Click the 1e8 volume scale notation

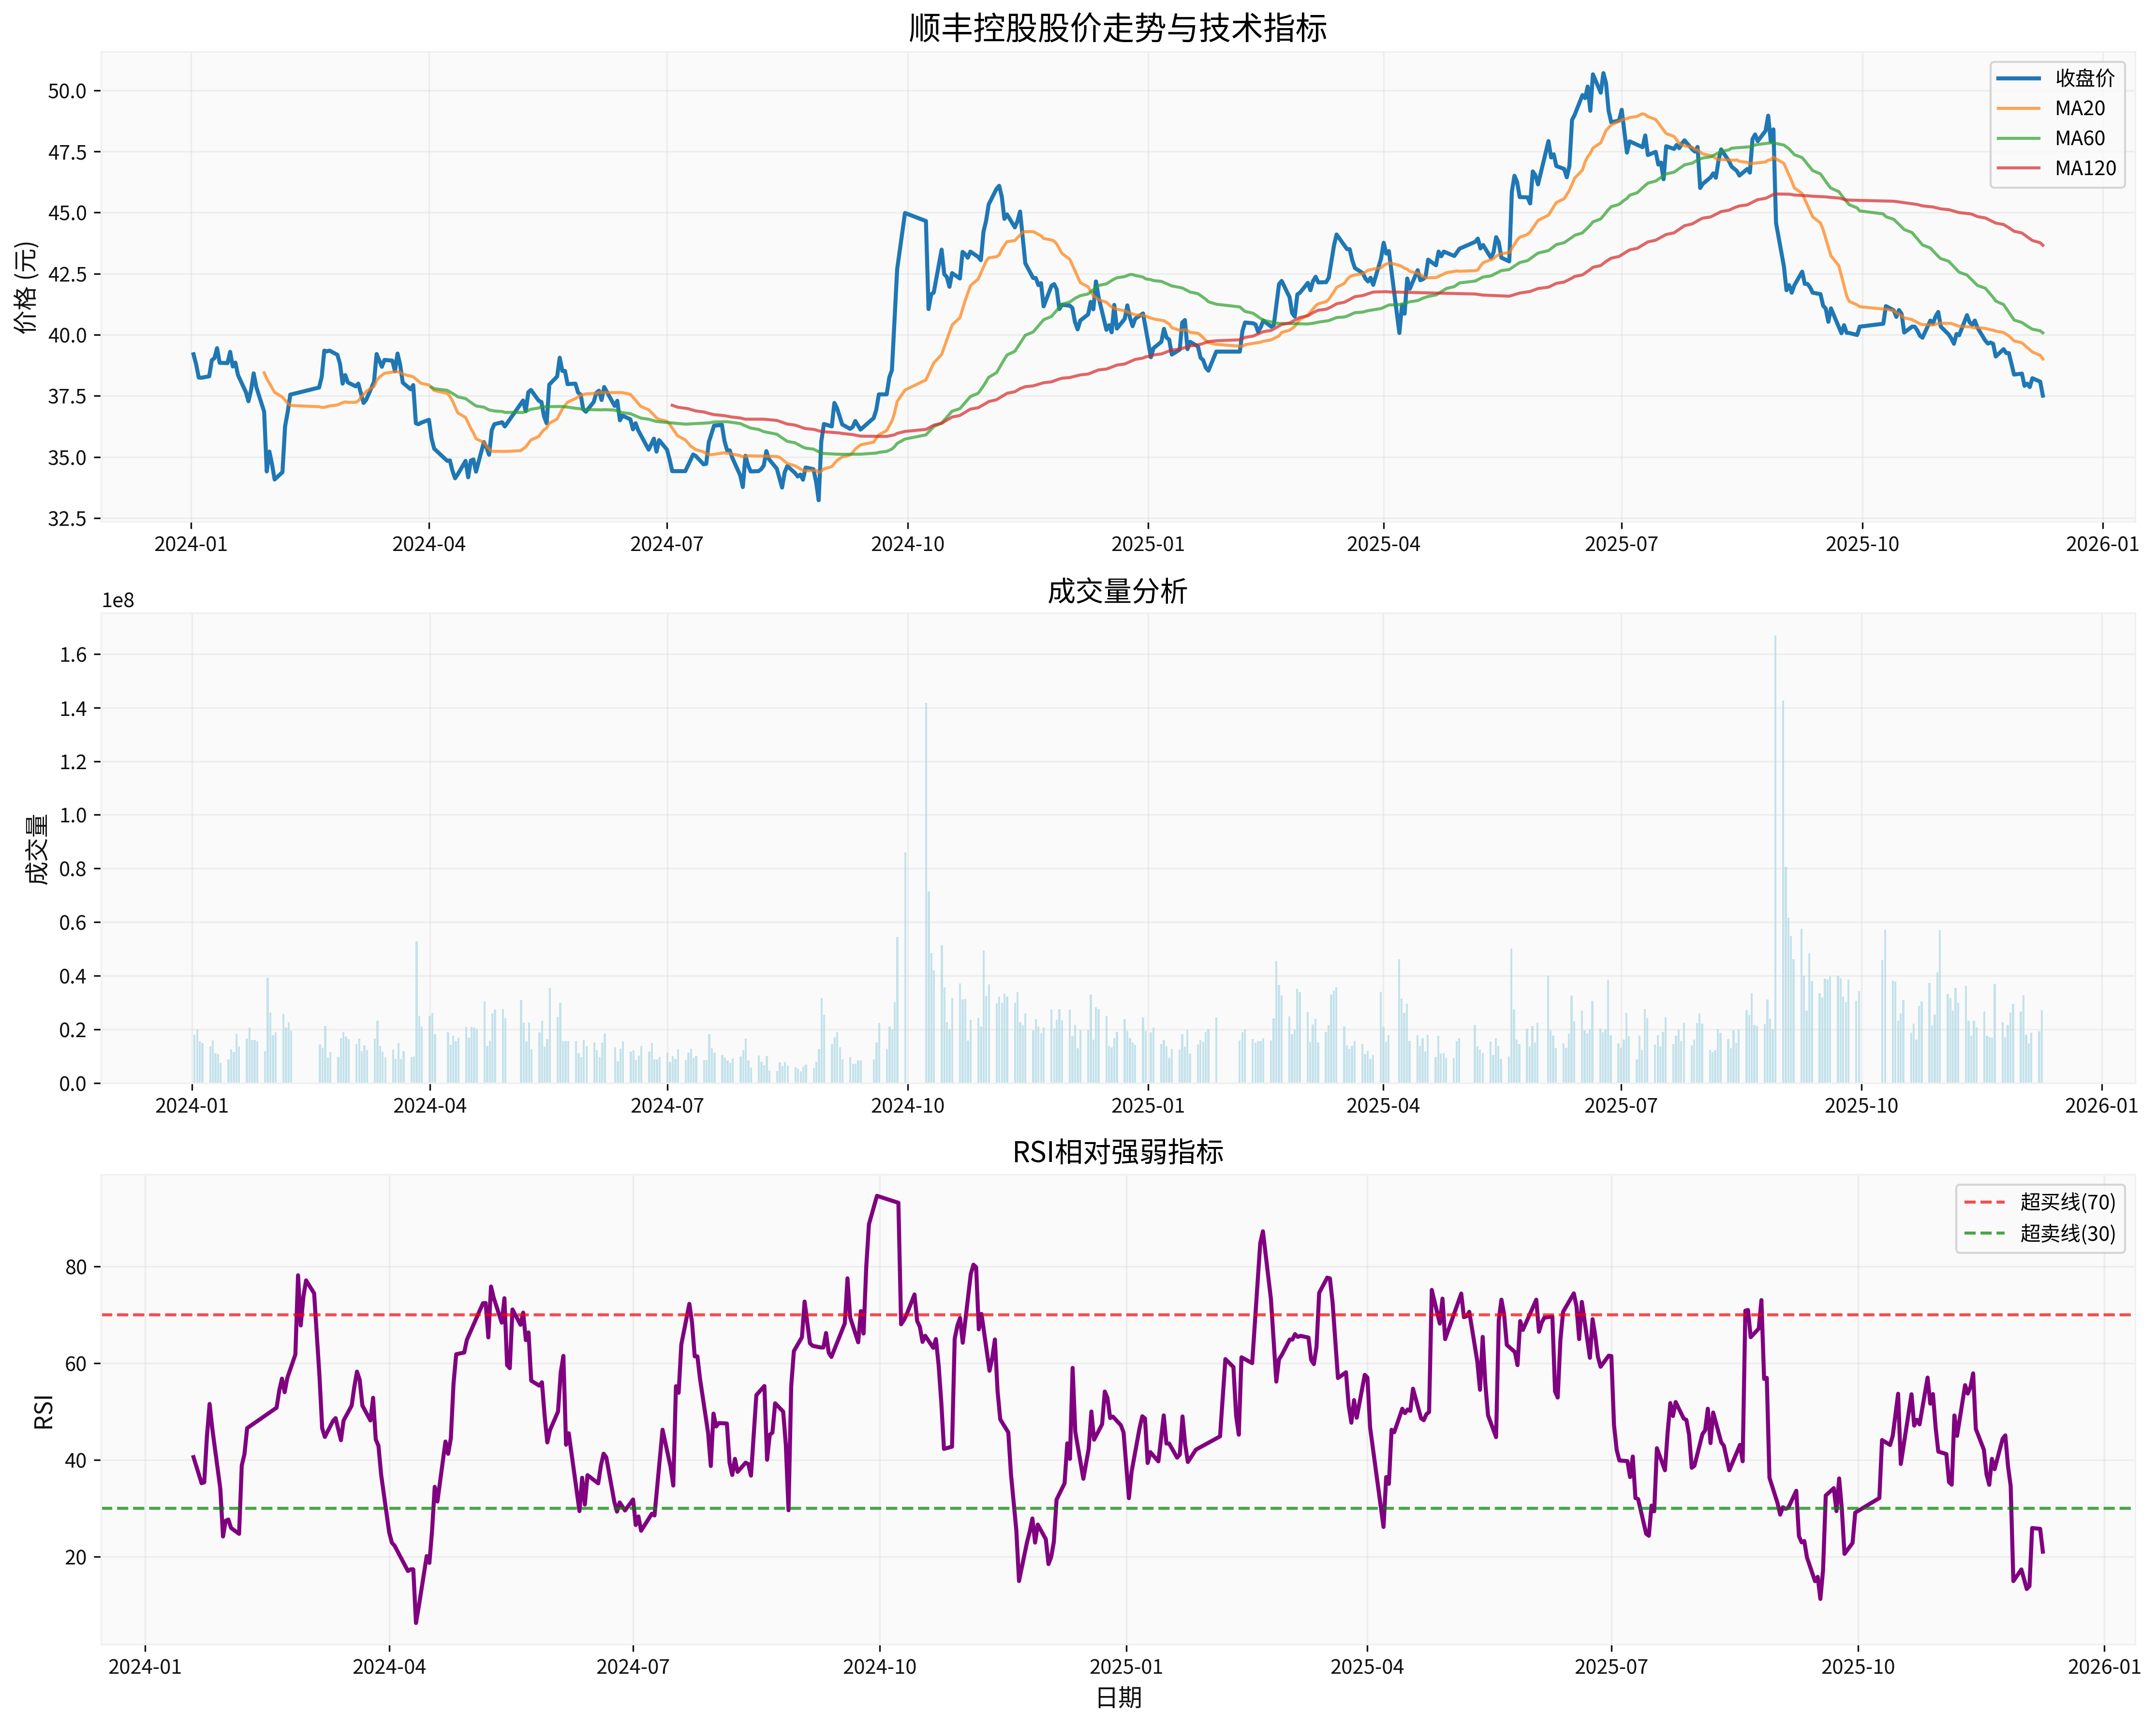coord(118,600)
